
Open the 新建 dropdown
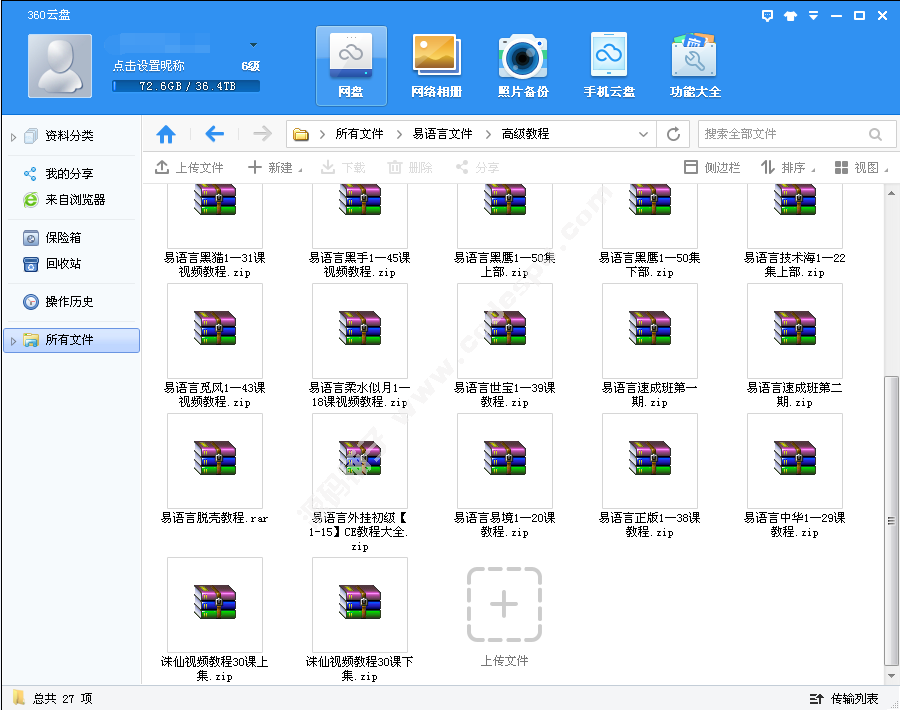point(275,168)
